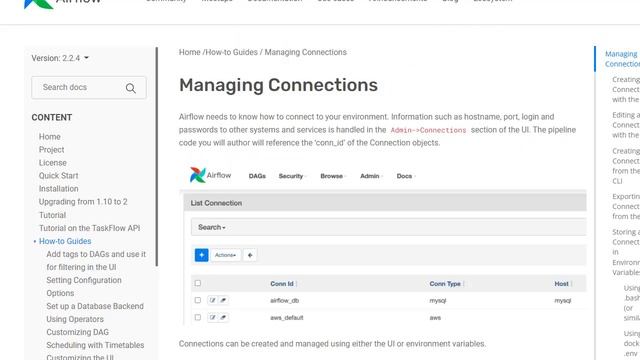Click delete icon for airflow_db row

point(223,300)
